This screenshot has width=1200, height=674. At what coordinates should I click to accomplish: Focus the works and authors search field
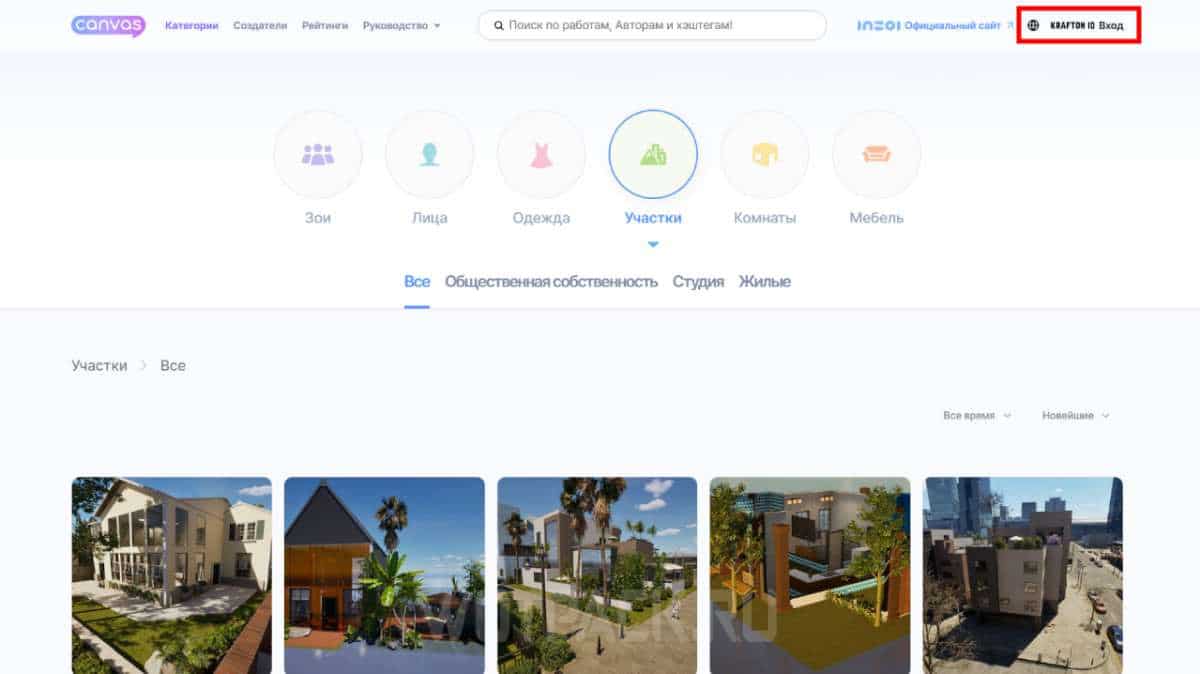click(652, 25)
